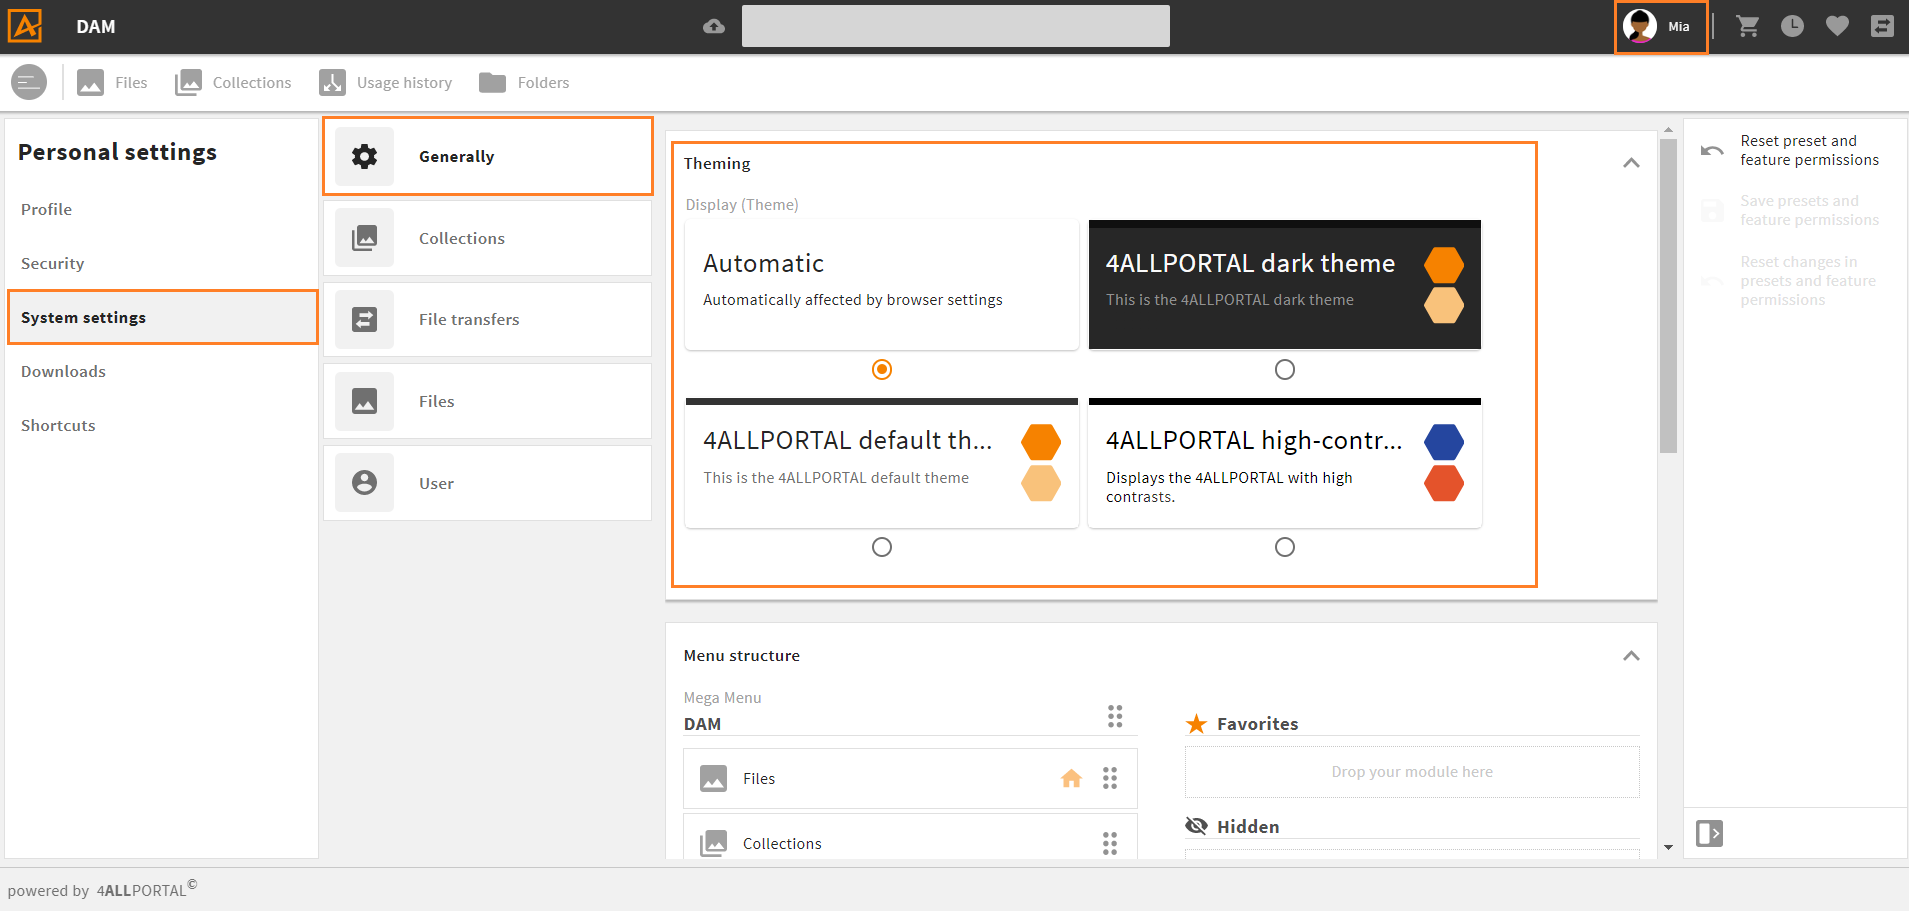Viewport: 1909px width, 911px height.
Task: Collapse the Theming section
Action: click(1631, 163)
